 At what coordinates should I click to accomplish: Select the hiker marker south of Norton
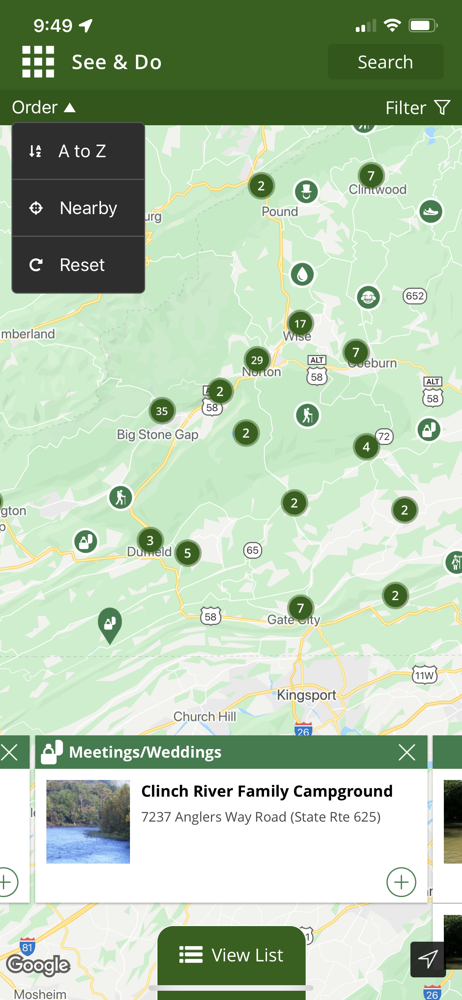pyautogui.click(x=308, y=415)
